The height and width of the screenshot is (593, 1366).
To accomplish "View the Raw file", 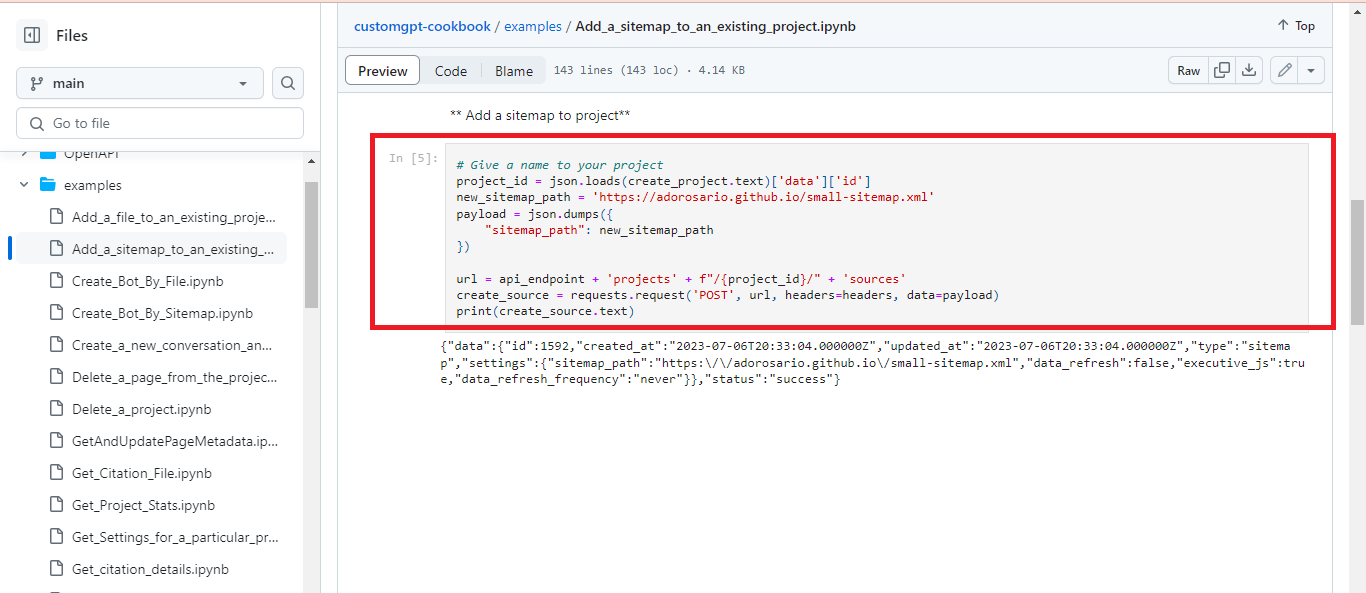I will [x=1188, y=70].
